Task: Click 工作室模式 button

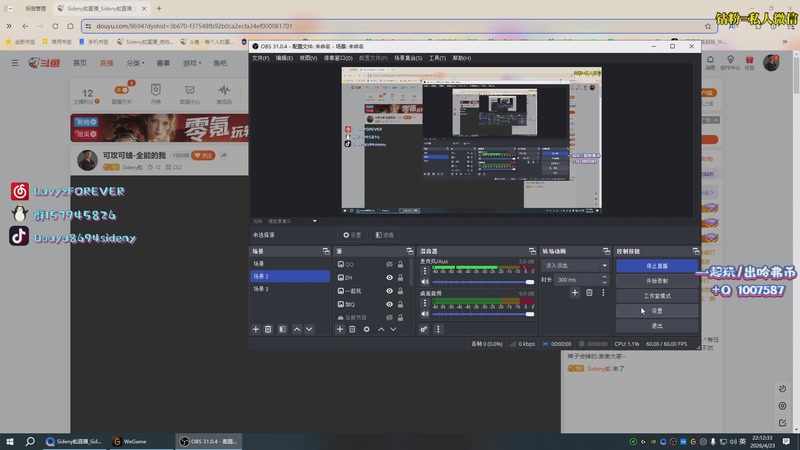Action: [x=657, y=296]
